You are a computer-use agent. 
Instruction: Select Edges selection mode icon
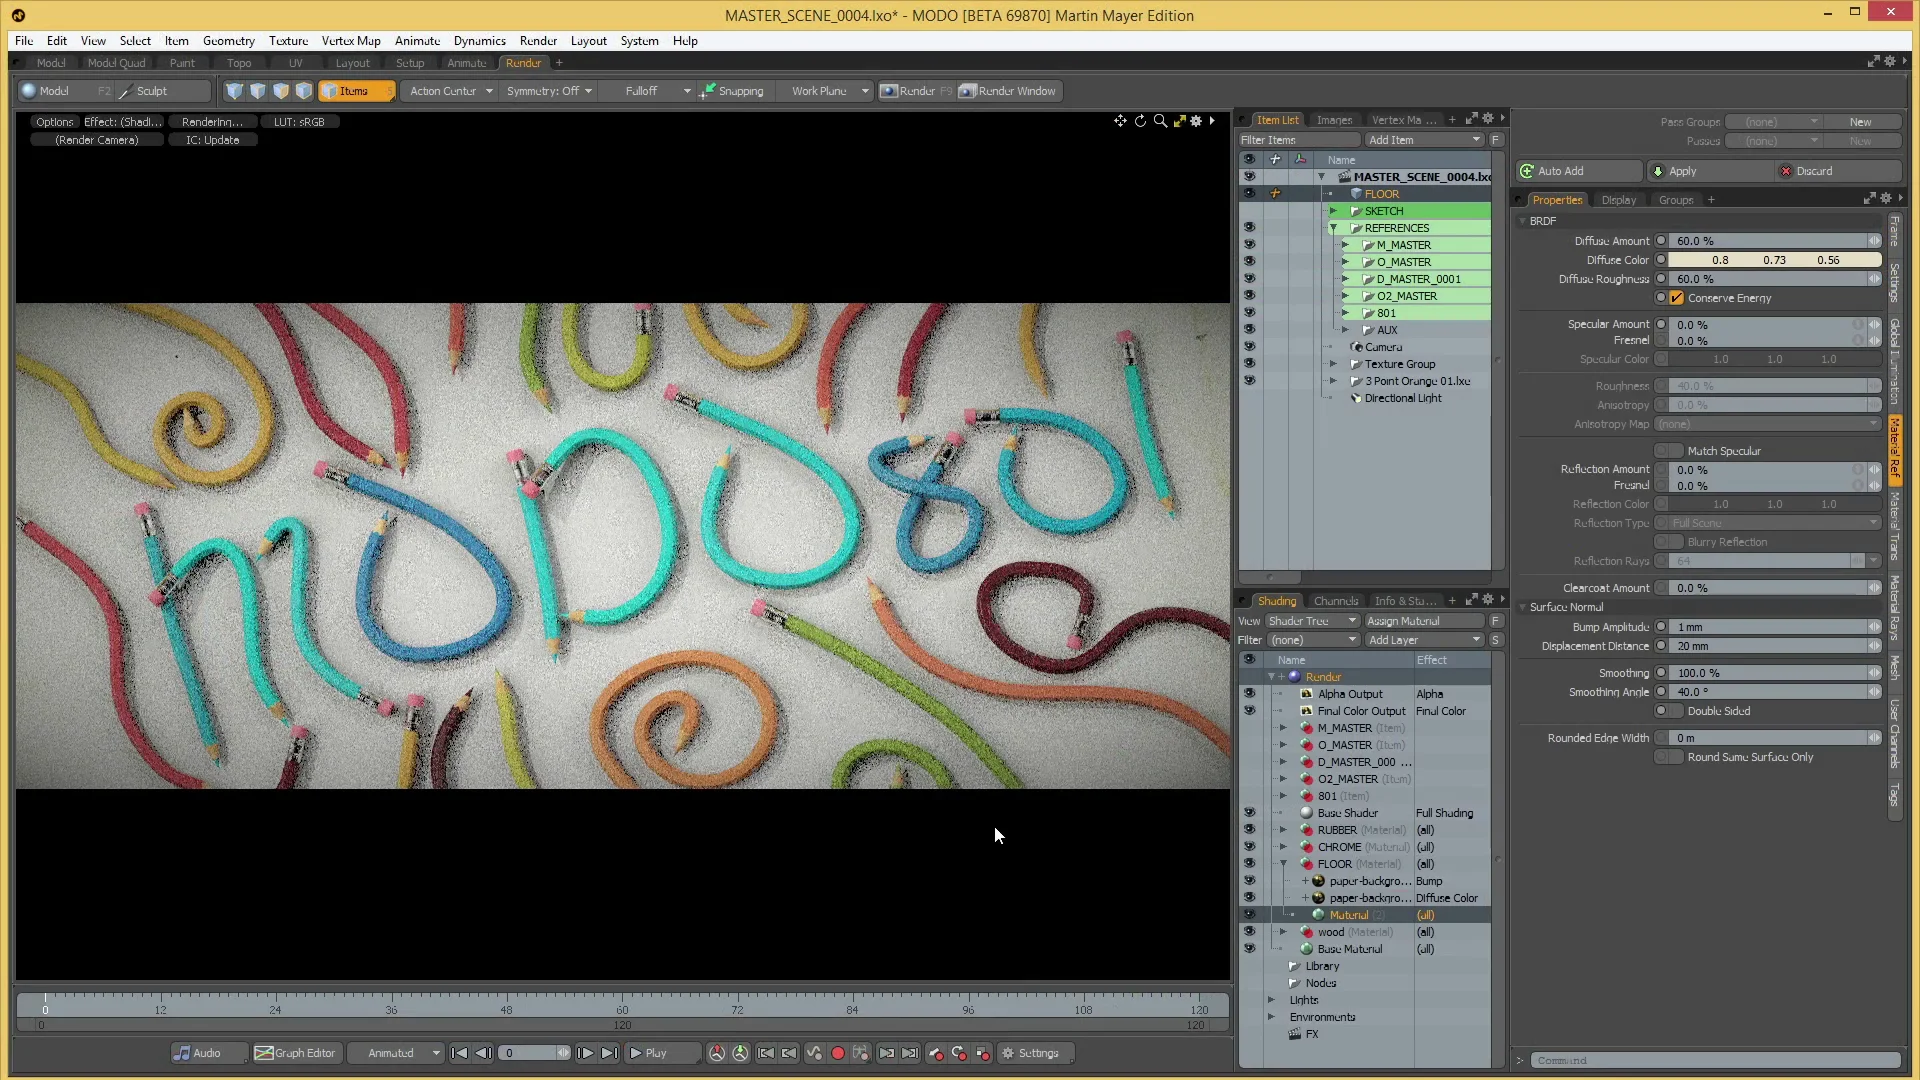[257, 91]
